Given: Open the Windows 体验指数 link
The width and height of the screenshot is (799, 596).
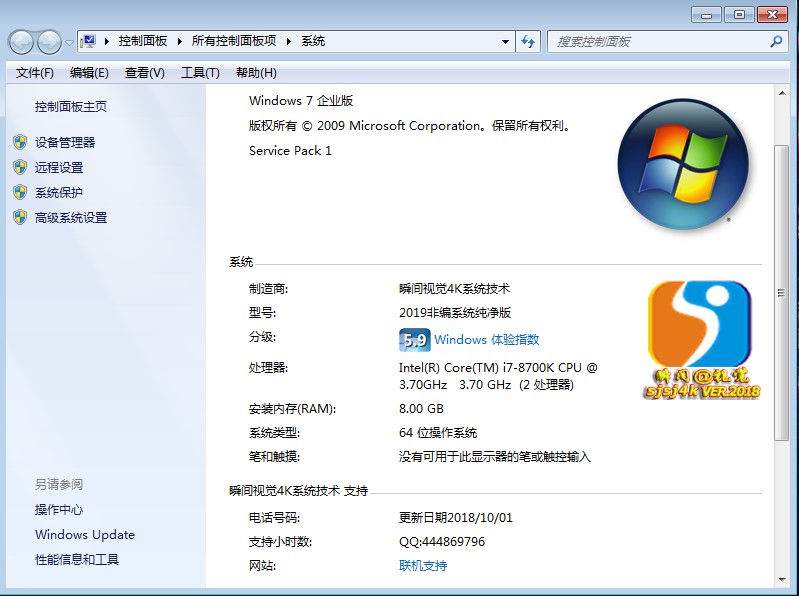Looking at the screenshot, I should point(487,340).
